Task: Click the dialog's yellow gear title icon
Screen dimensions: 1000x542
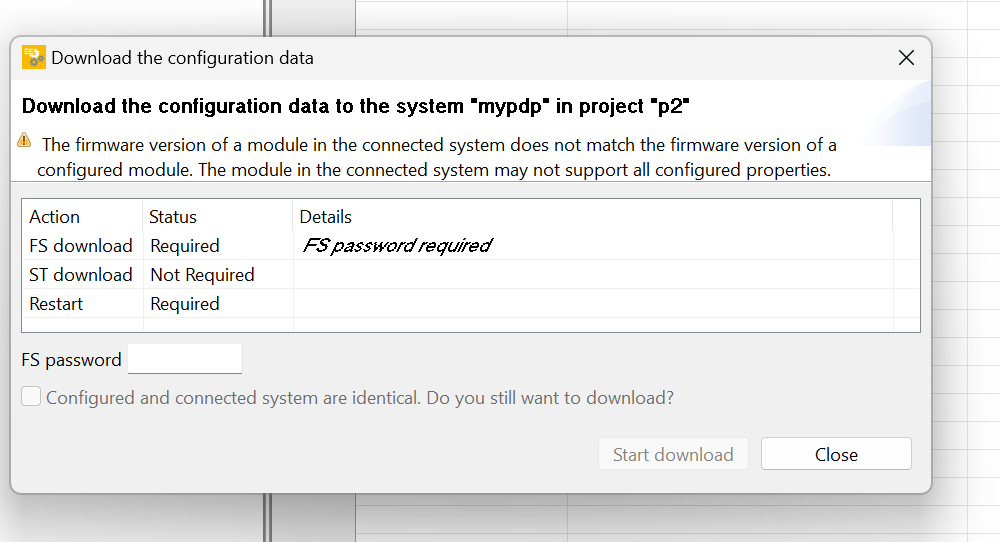Action: [x=34, y=57]
